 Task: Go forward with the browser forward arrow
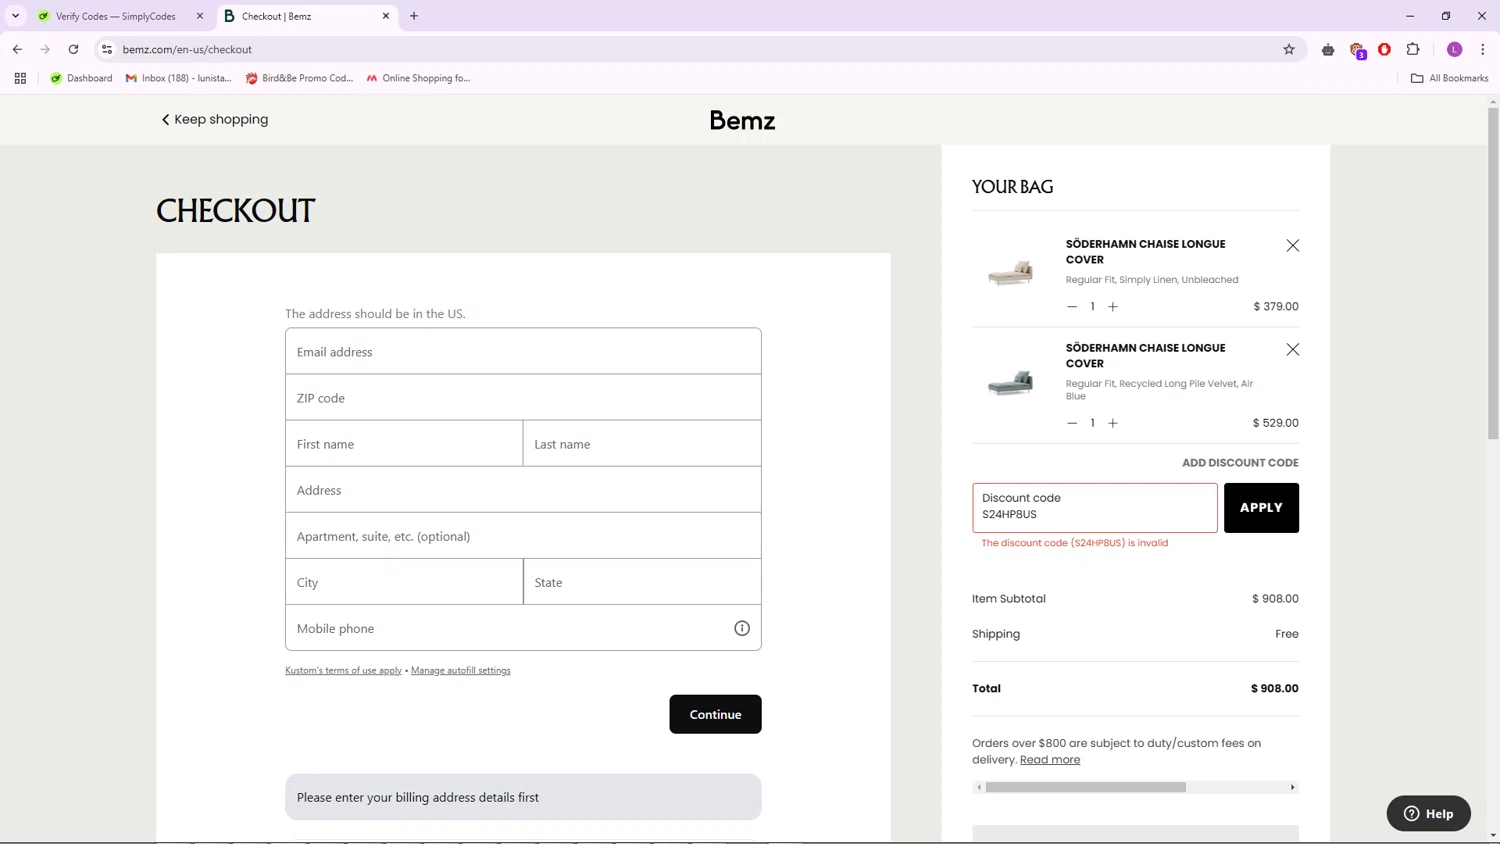point(45,49)
